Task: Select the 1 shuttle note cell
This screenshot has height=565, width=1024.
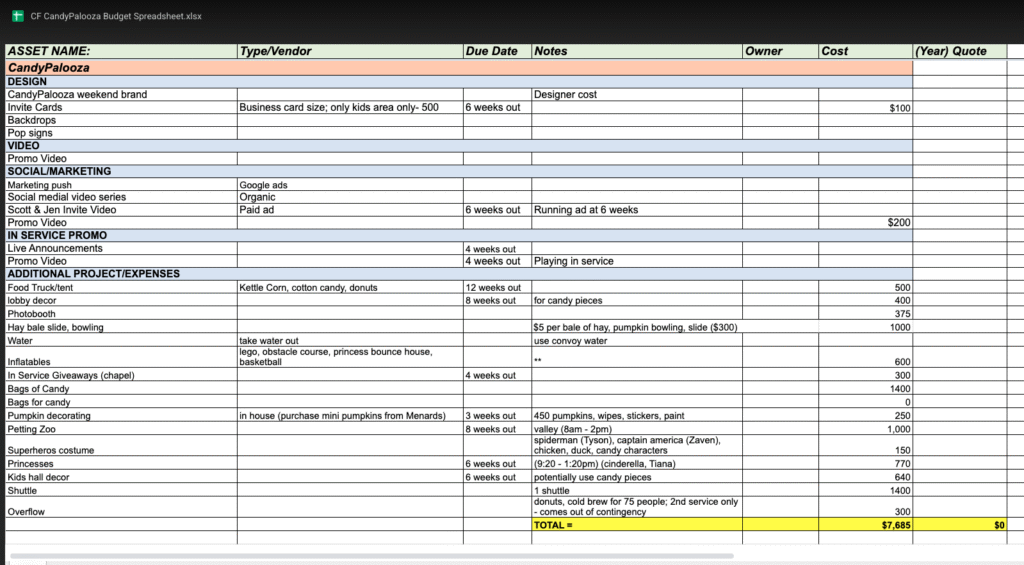Action: tap(637, 491)
